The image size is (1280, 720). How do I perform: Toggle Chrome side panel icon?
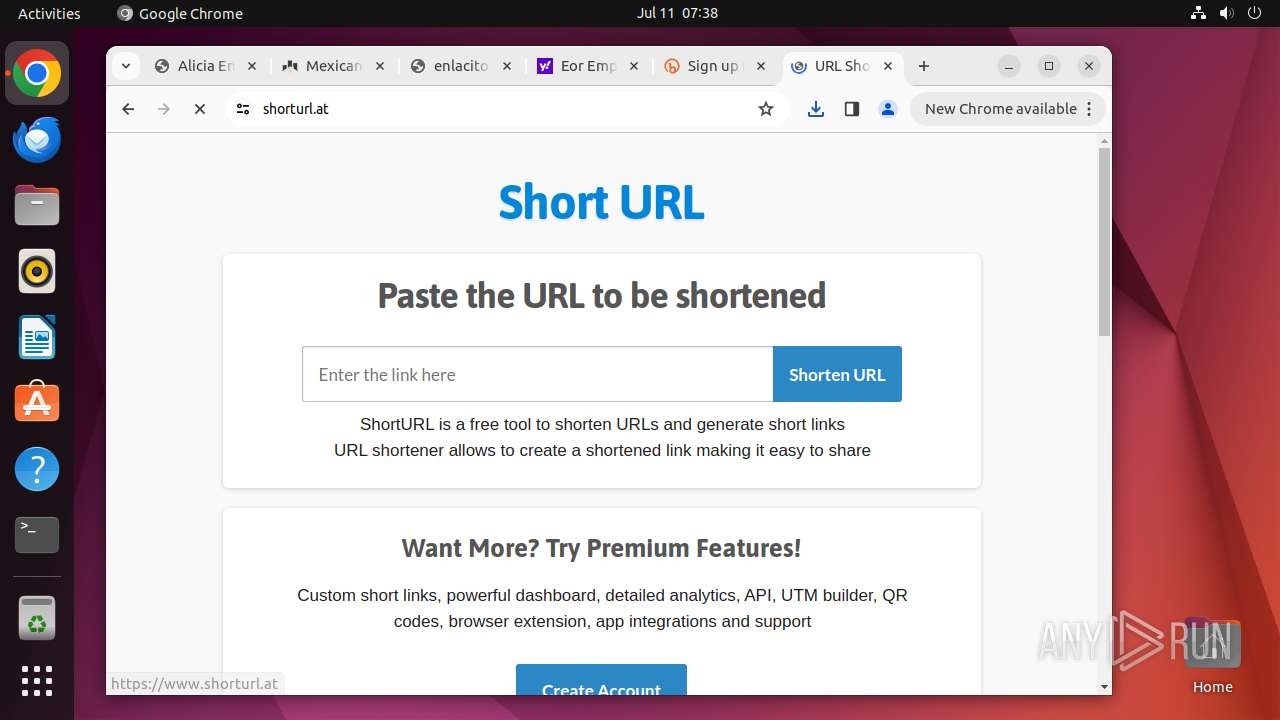[x=852, y=109]
